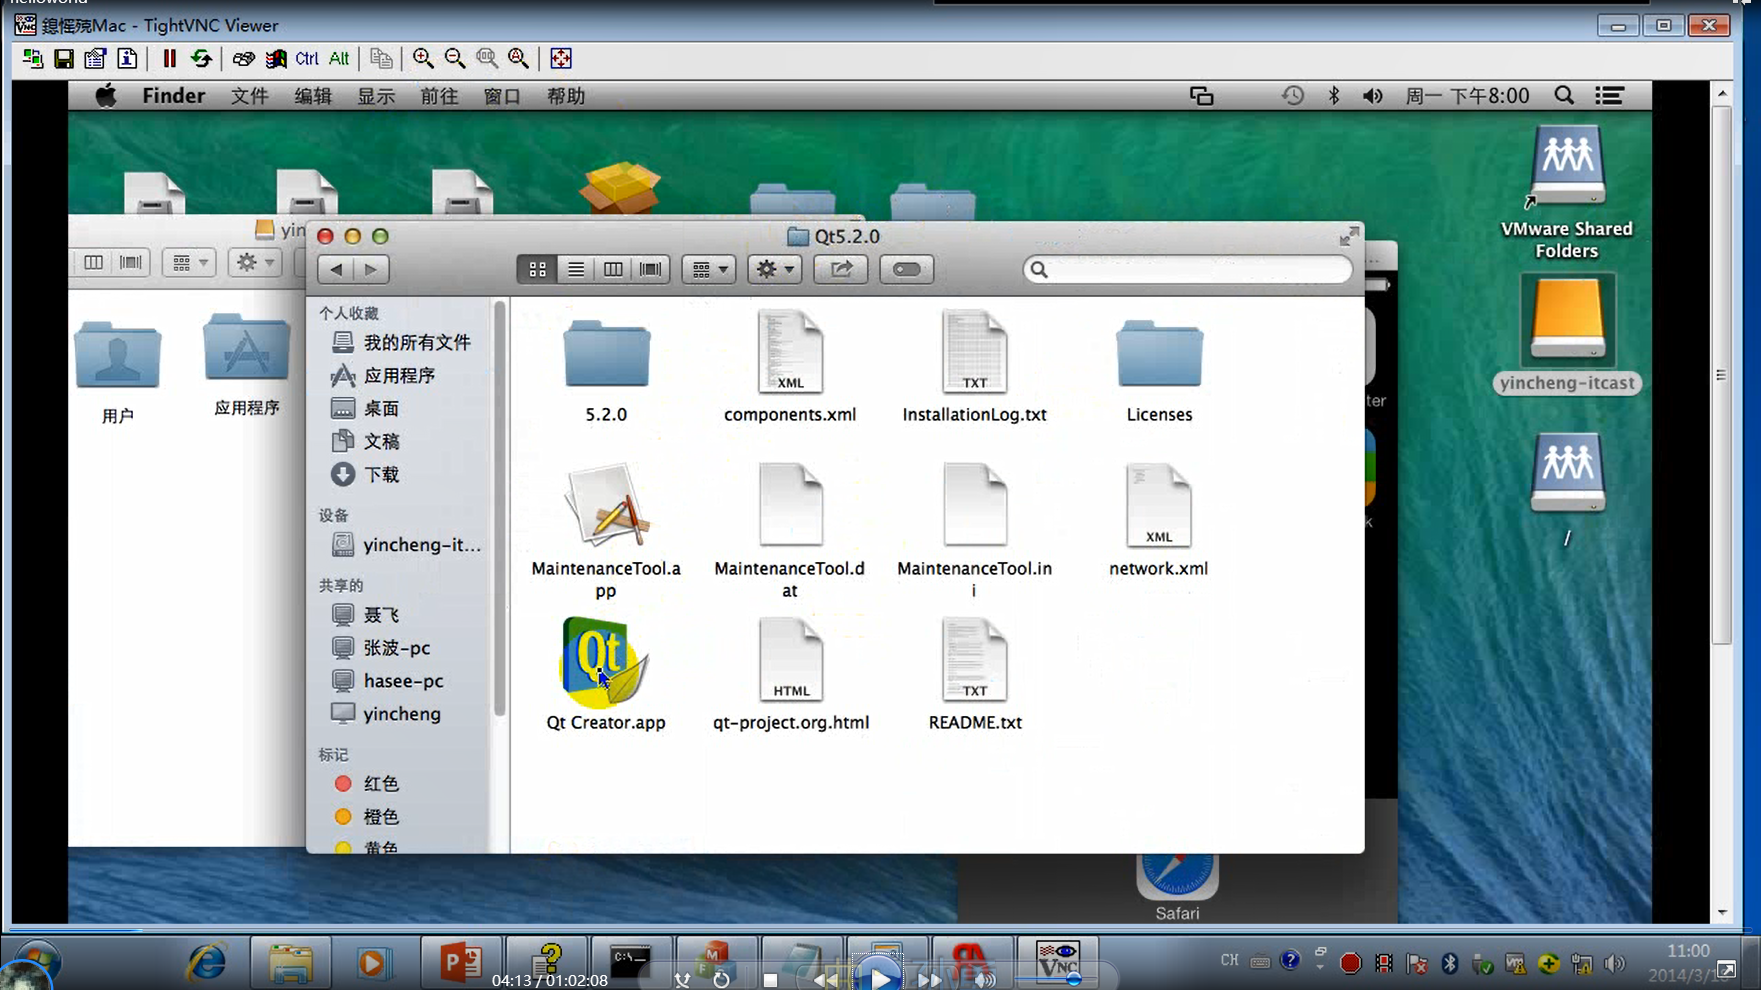Screen dimensions: 1761x990
Task: Click the Finder search field
Action: click(1188, 269)
